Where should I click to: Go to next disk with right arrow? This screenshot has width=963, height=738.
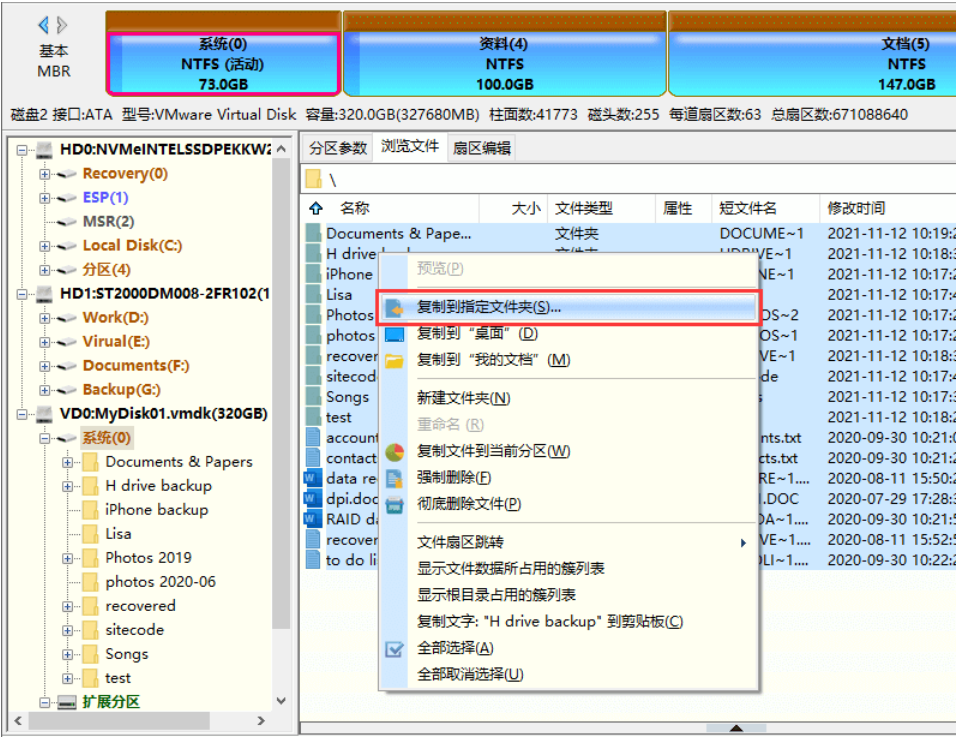61,25
